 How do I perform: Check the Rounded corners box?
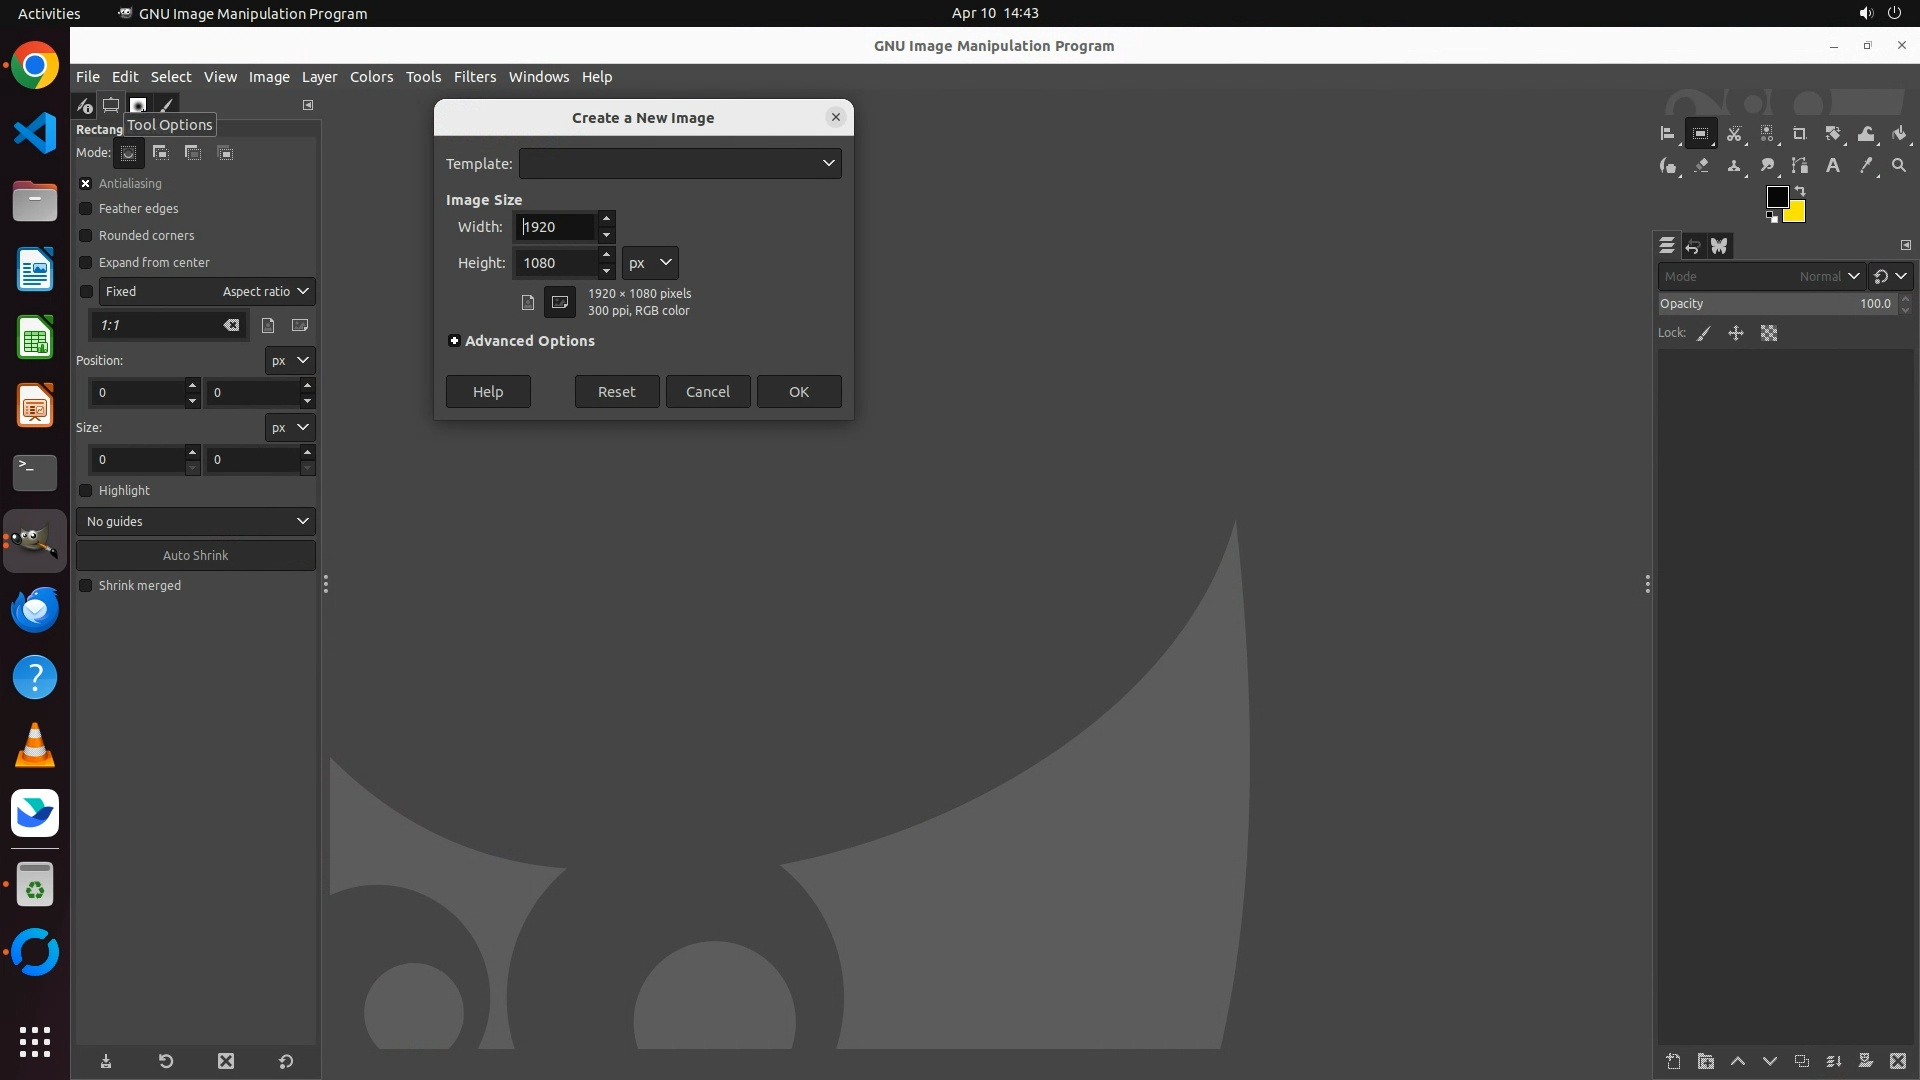point(86,236)
